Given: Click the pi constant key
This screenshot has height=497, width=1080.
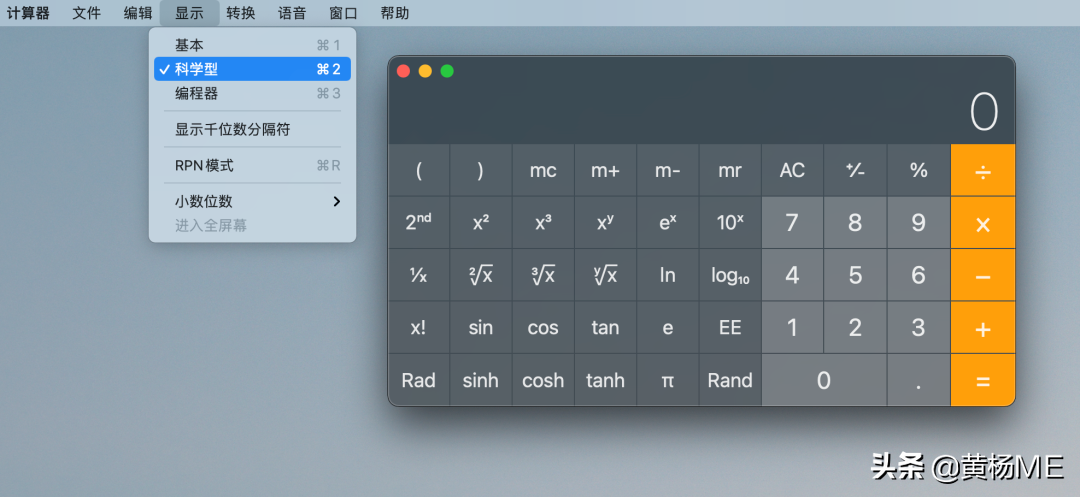Looking at the screenshot, I should [x=667, y=380].
